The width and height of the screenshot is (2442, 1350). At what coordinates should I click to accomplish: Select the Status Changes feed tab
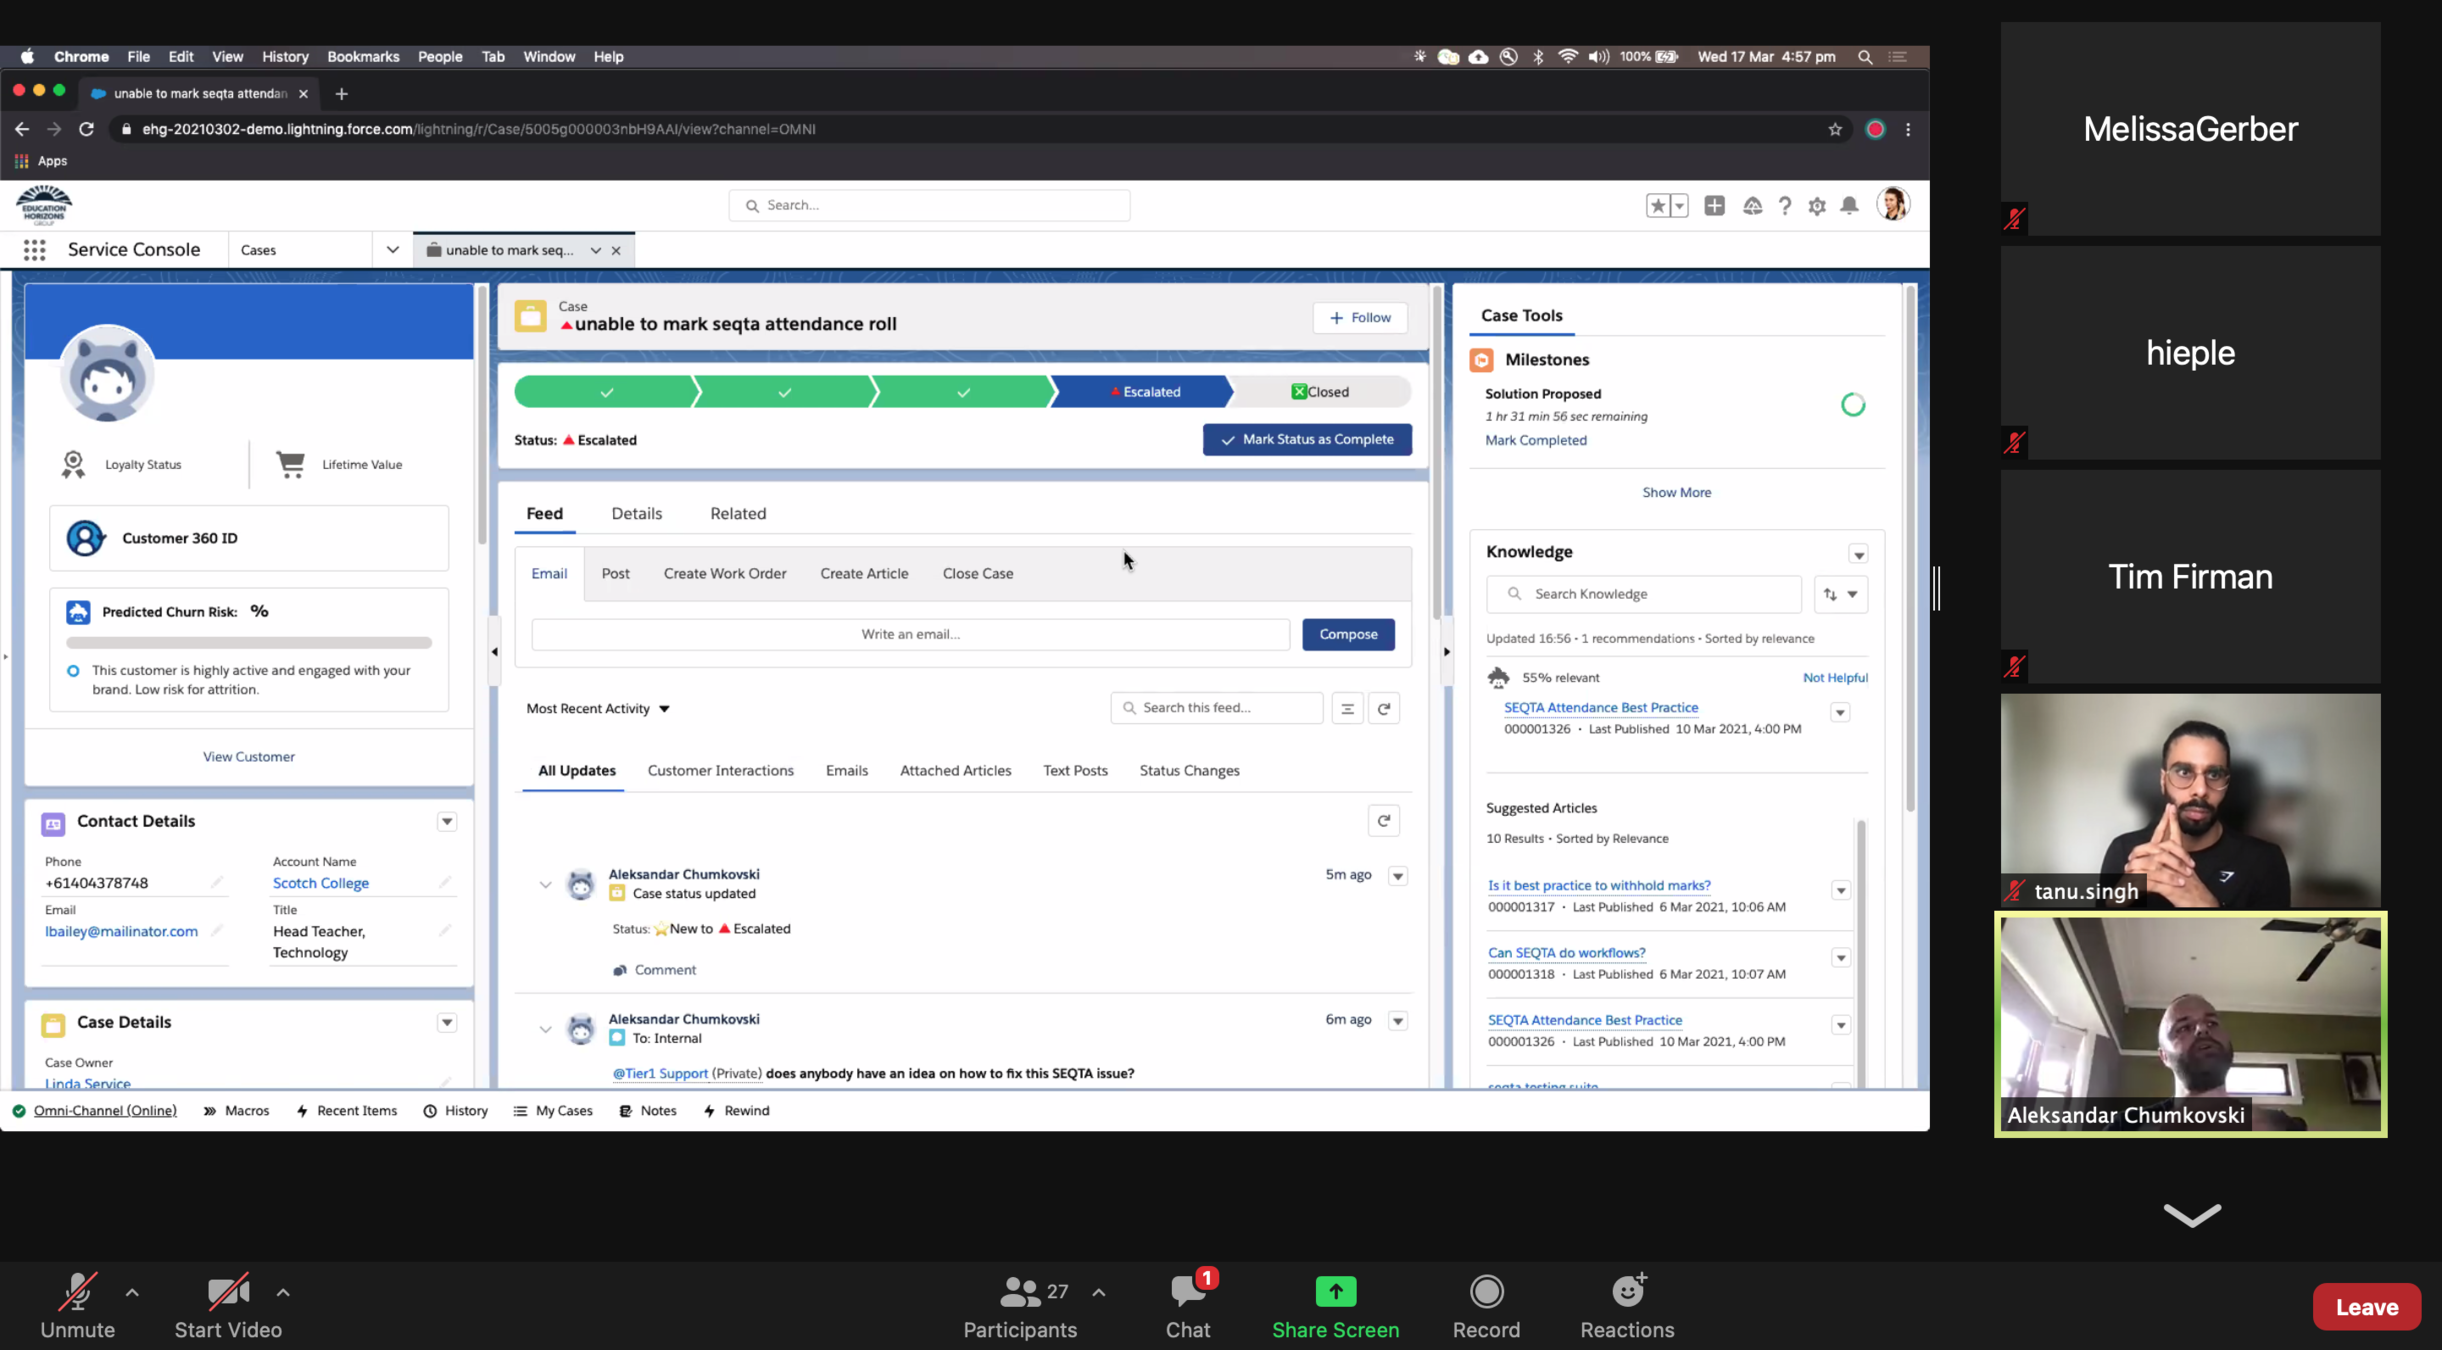click(x=1189, y=770)
